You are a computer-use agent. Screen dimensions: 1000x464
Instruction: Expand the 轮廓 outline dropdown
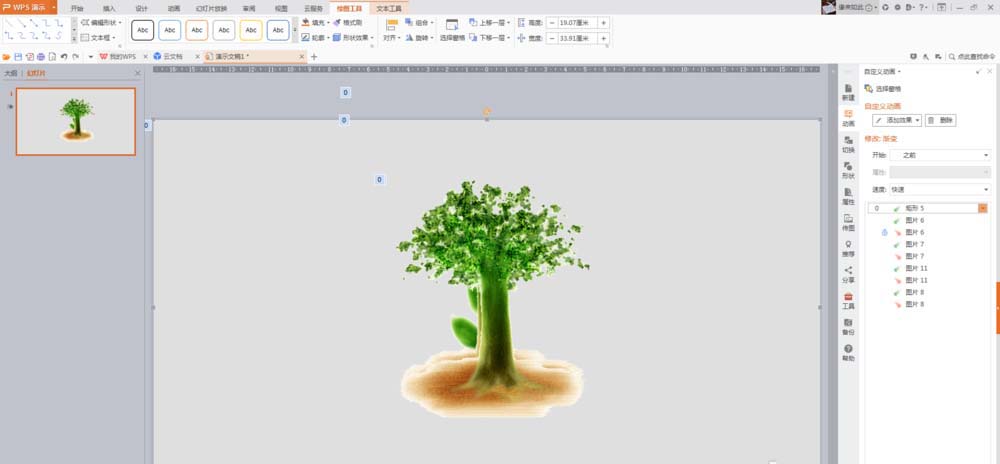[328, 38]
